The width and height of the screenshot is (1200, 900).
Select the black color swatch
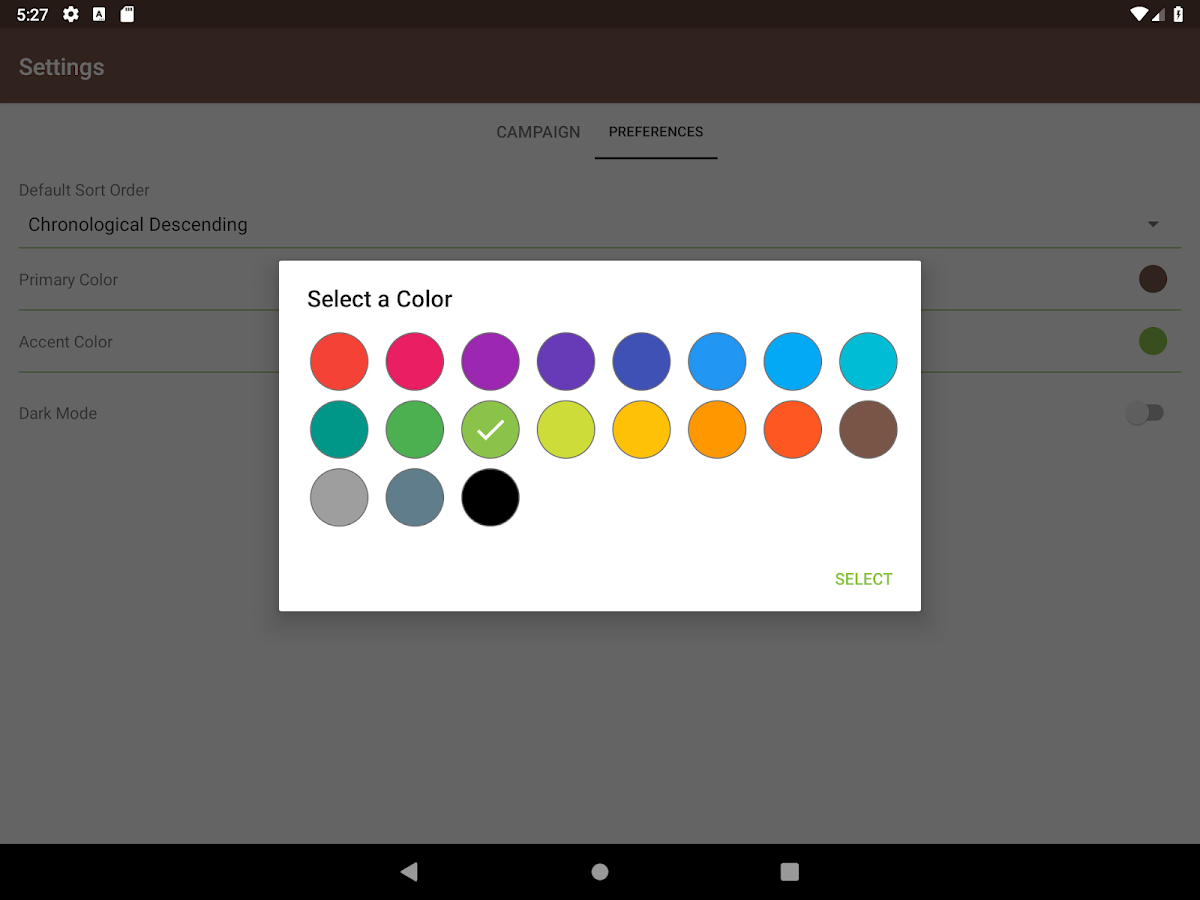point(490,497)
